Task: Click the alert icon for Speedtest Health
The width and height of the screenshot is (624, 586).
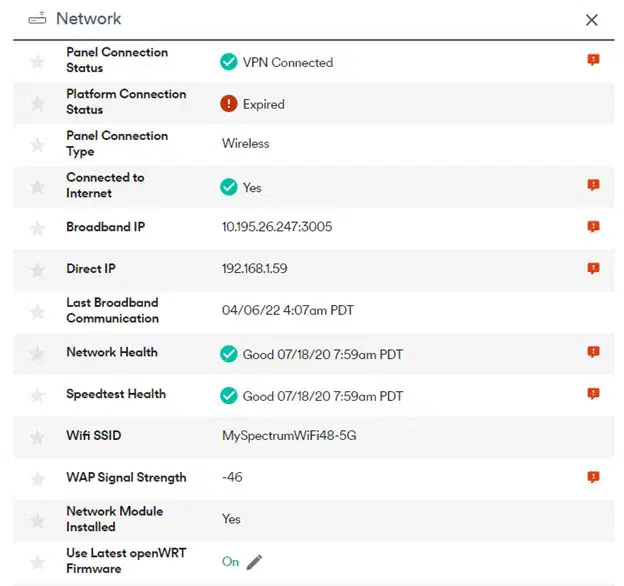Action: point(593,393)
